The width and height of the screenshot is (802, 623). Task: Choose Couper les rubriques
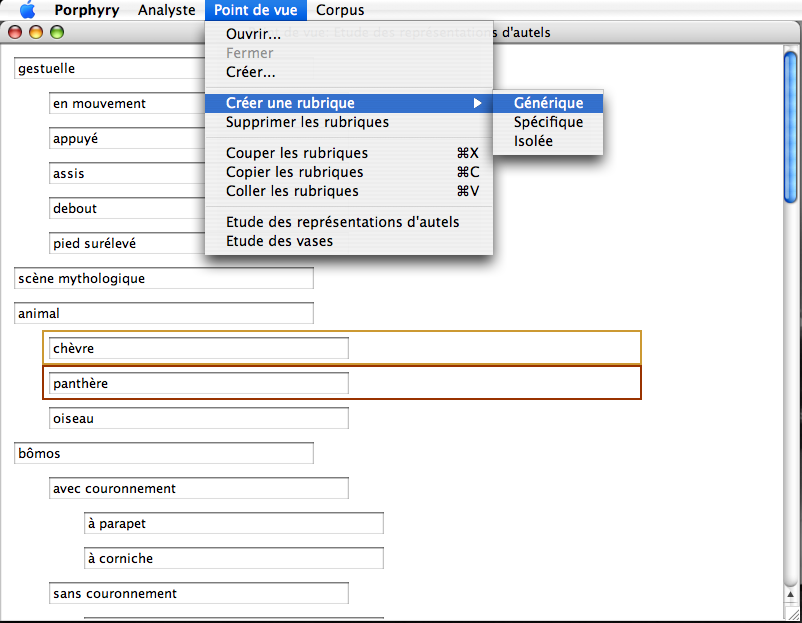[297, 153]
